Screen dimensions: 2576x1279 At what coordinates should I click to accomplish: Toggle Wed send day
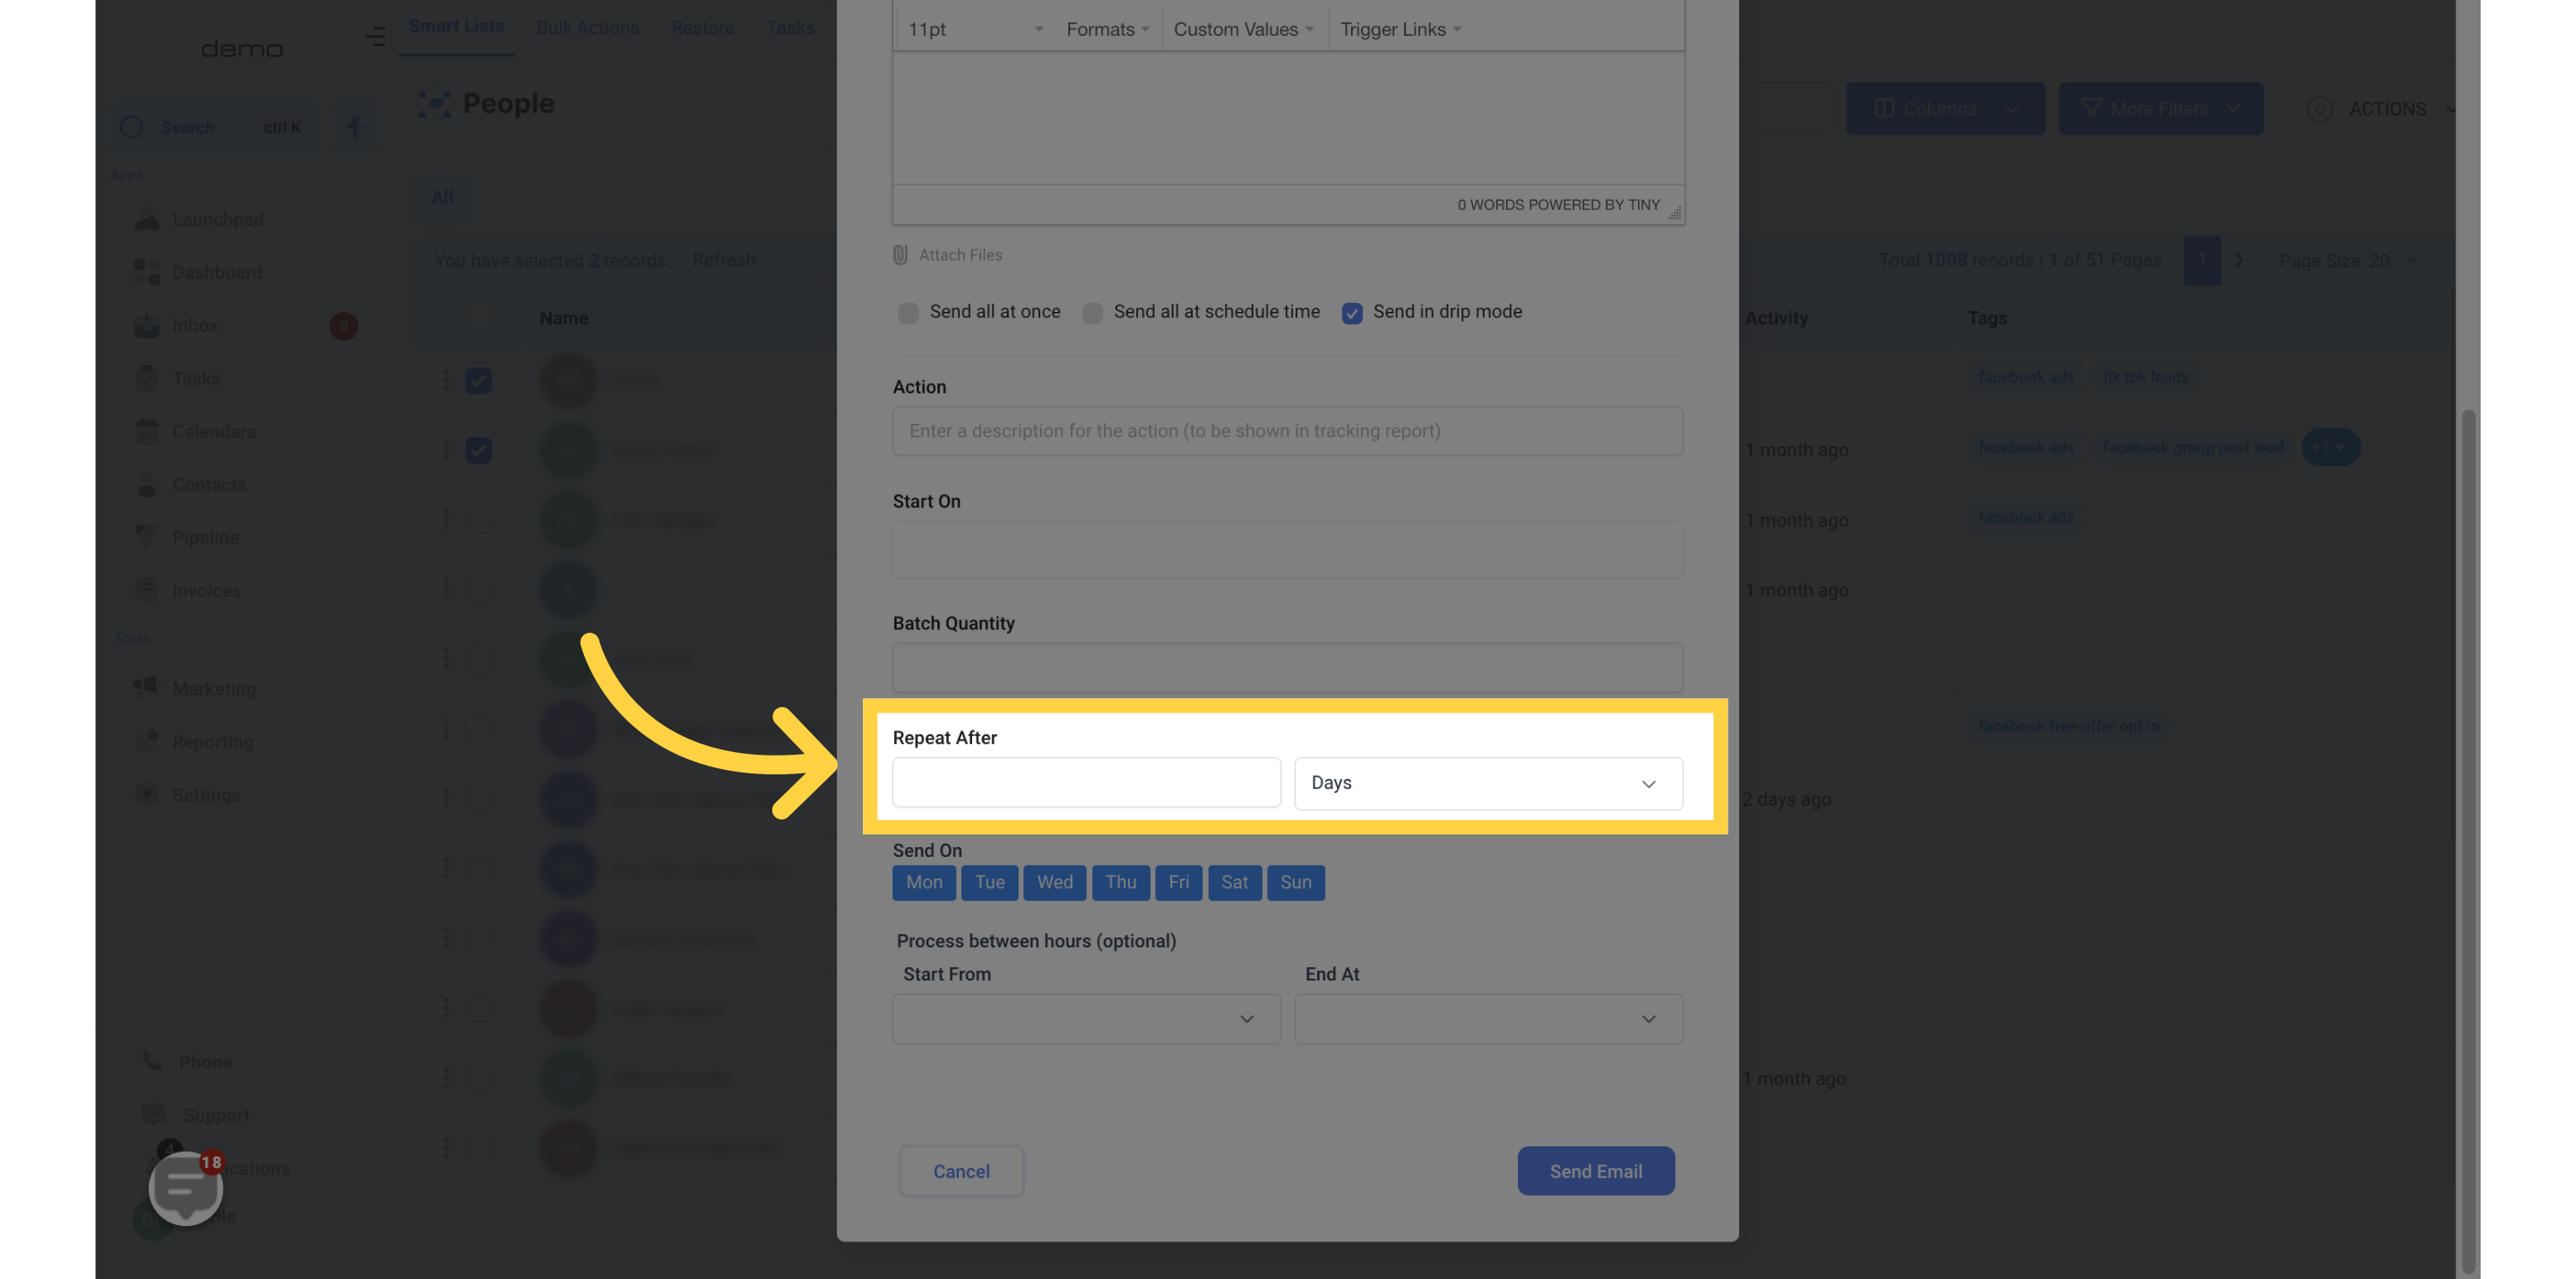point(1054,883)
